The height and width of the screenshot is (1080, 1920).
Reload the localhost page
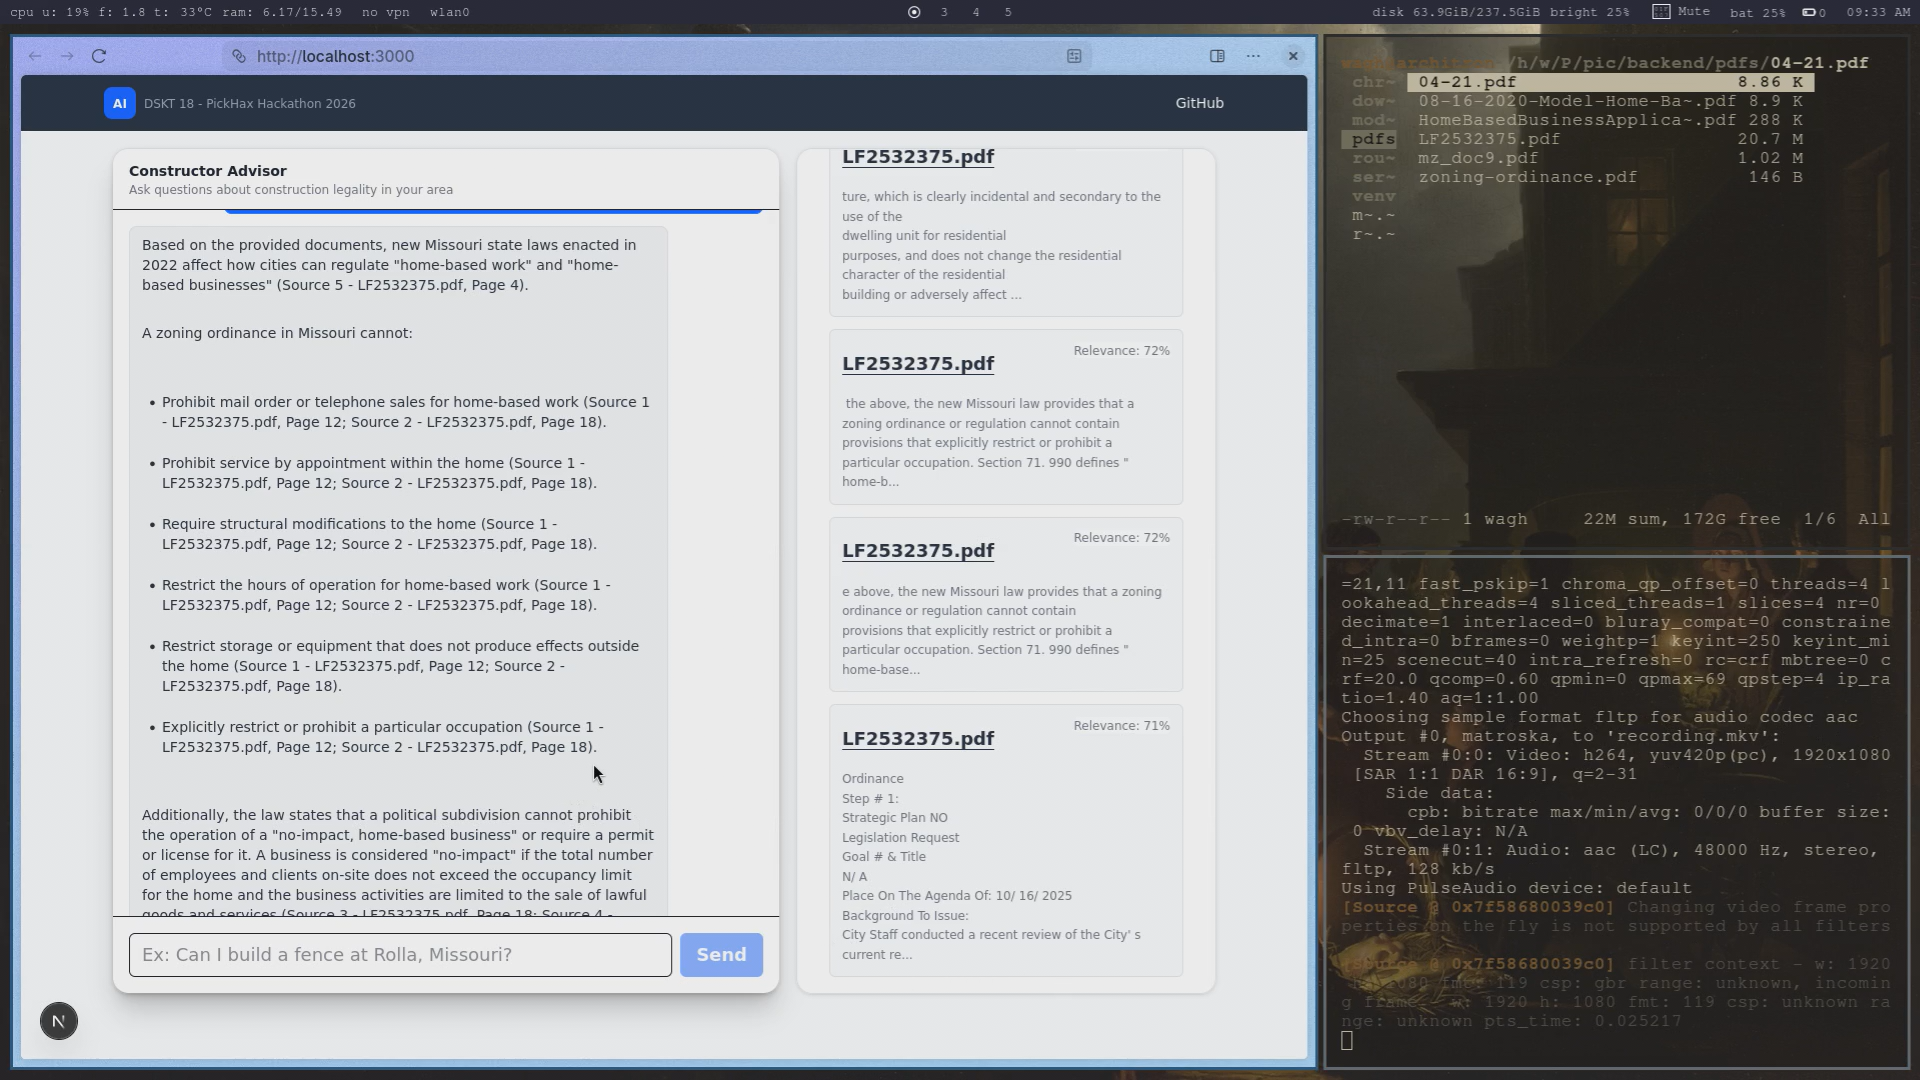[x=99, y=56]
